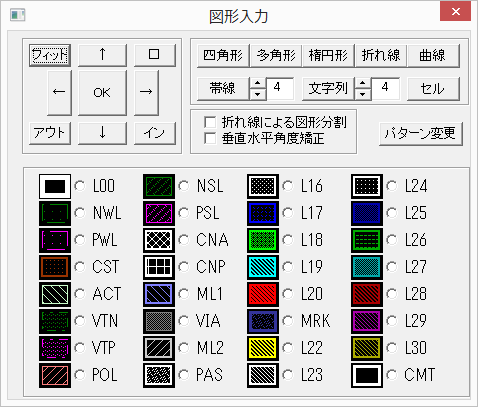Click the square window zoom button

155,55
